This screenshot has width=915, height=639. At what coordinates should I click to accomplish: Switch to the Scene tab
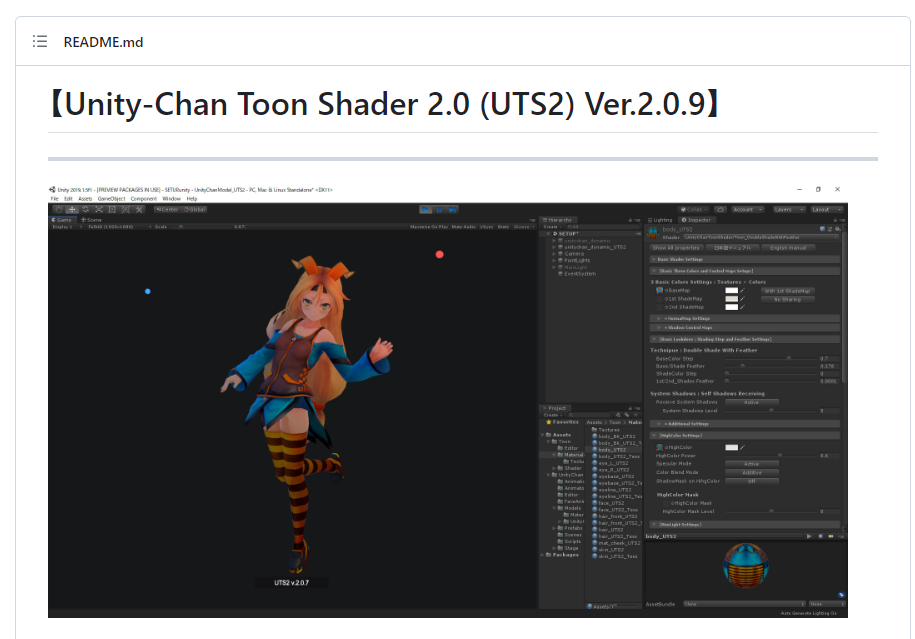coord(92,220)
